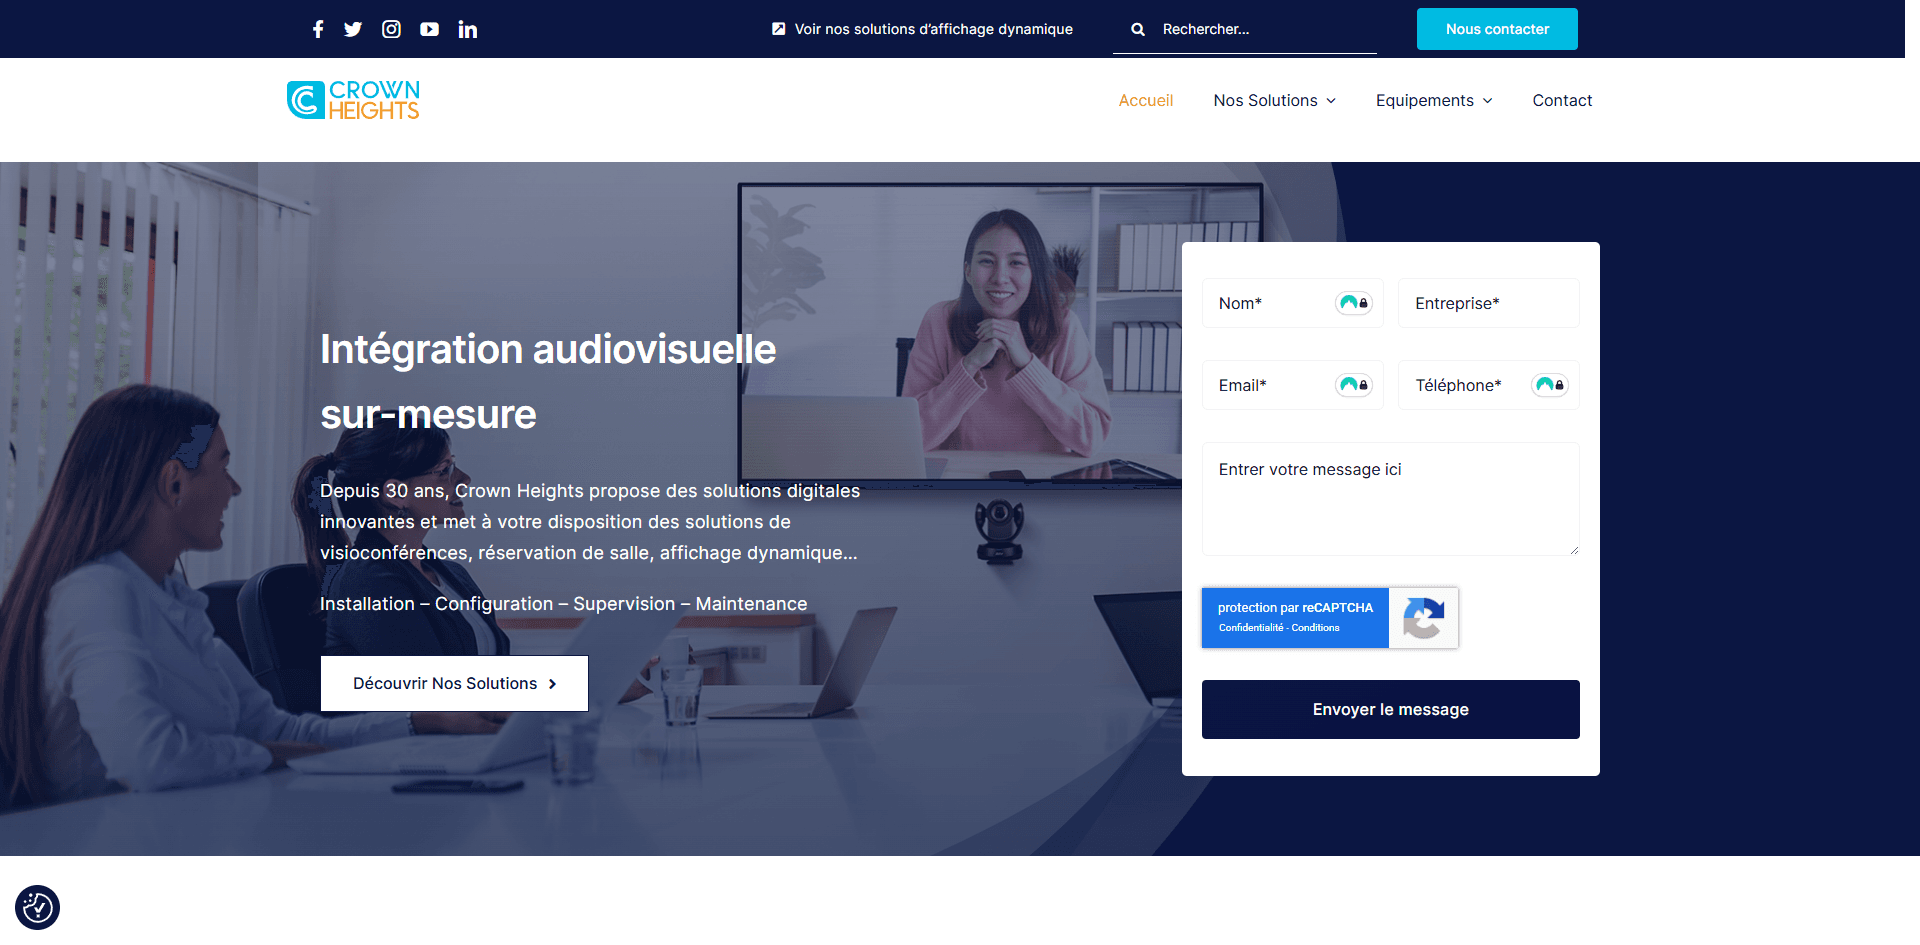
Task: Open the Contact menu item
Action: pyautogui.click(x=1561, y=101)
